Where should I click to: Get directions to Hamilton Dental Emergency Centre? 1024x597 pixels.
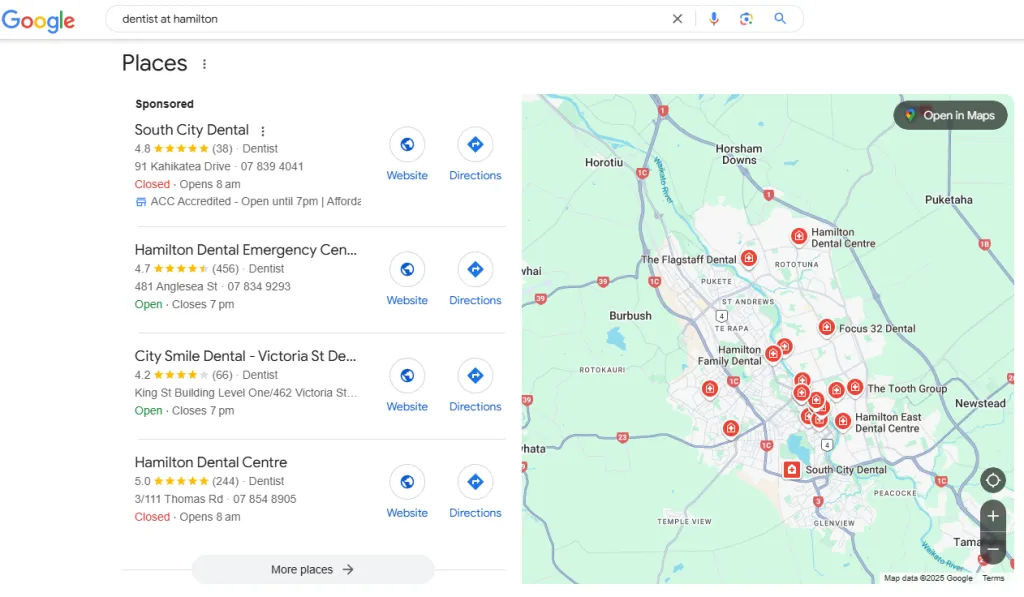(x=475, y=269)
